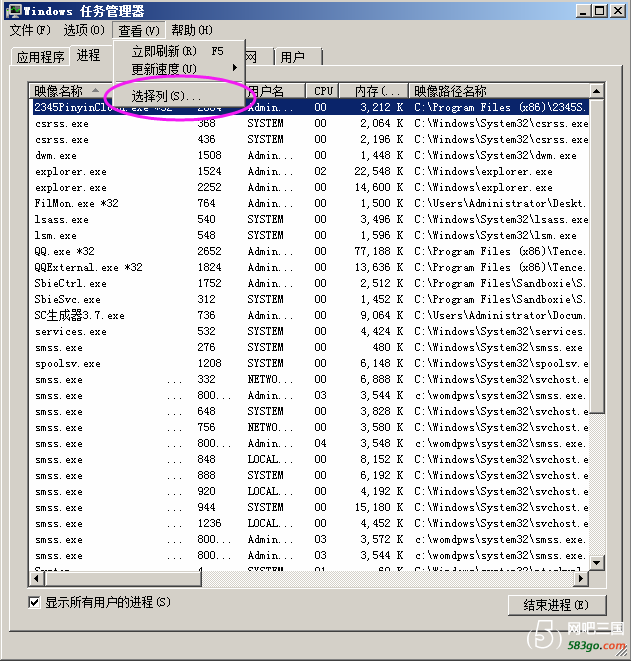Image resolution: width=631 pixels, height=661 pixels.
Task: Select smss.exe row with PID 1236
Action: pos(310,524)
